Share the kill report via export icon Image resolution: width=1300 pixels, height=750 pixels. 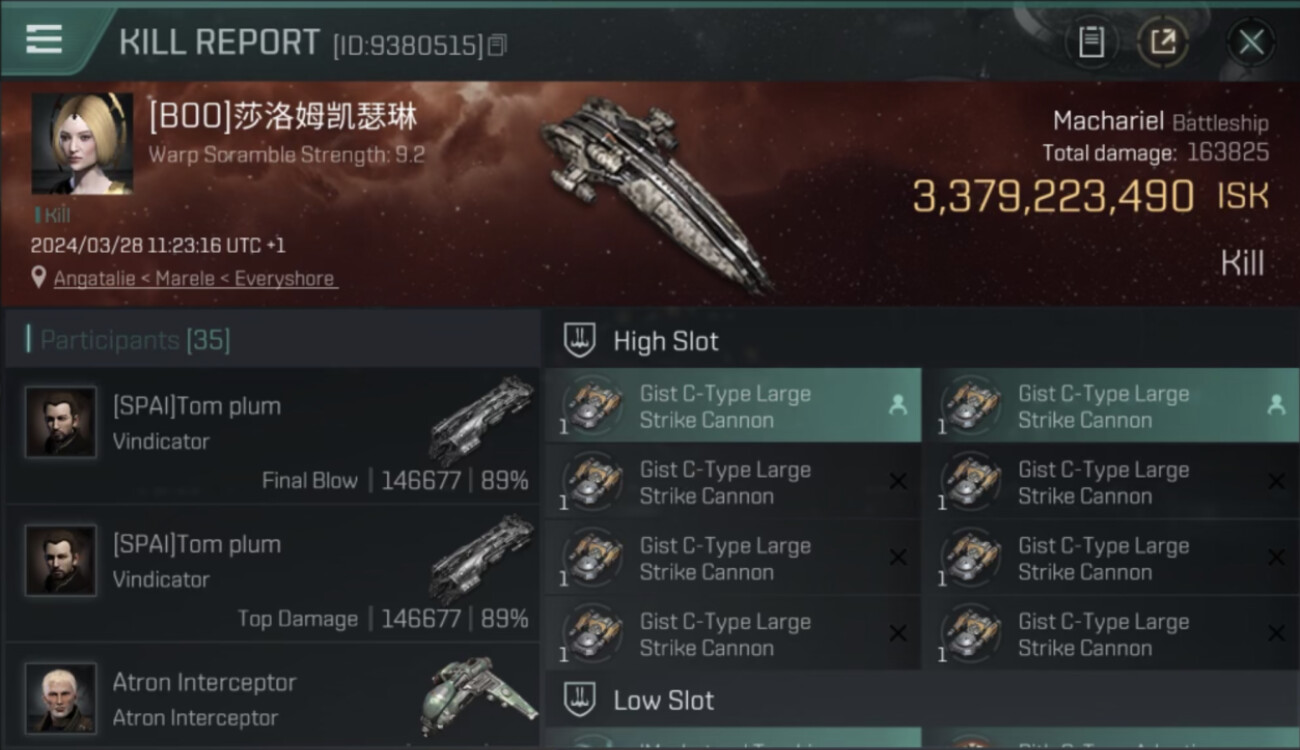pos(1163,42)
